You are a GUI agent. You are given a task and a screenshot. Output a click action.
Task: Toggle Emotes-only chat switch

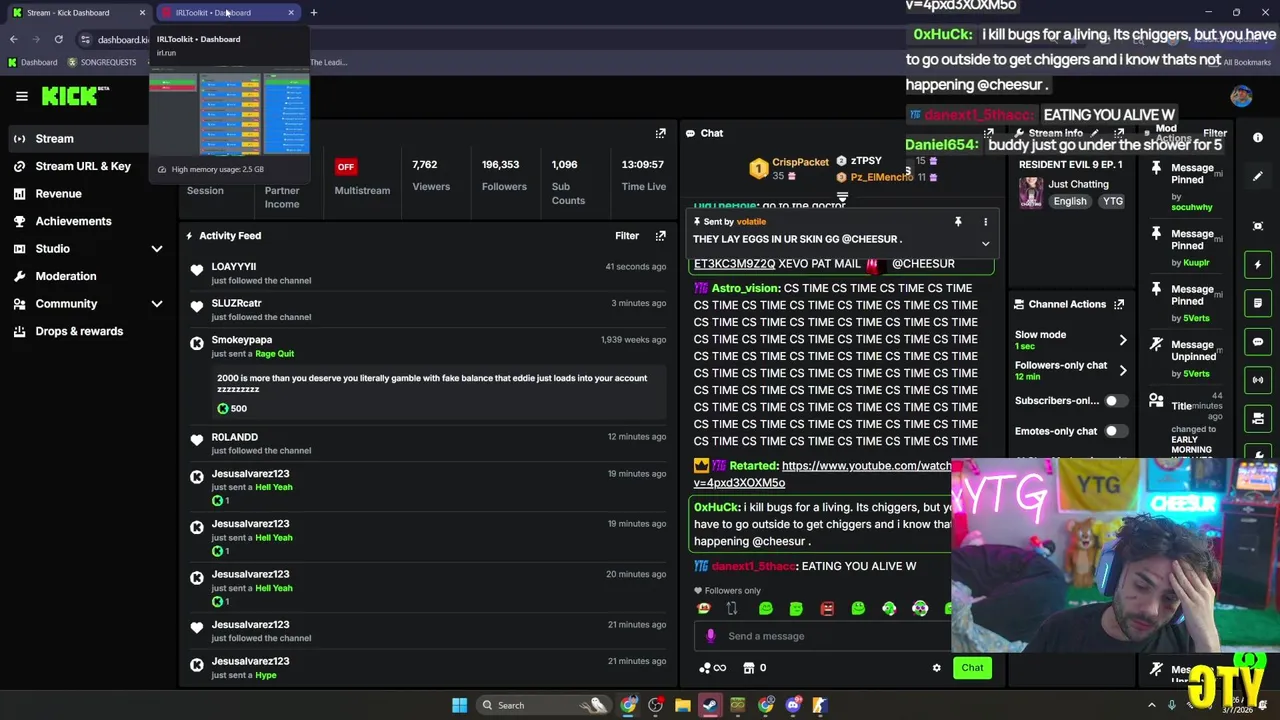(x=1116, y=431)
